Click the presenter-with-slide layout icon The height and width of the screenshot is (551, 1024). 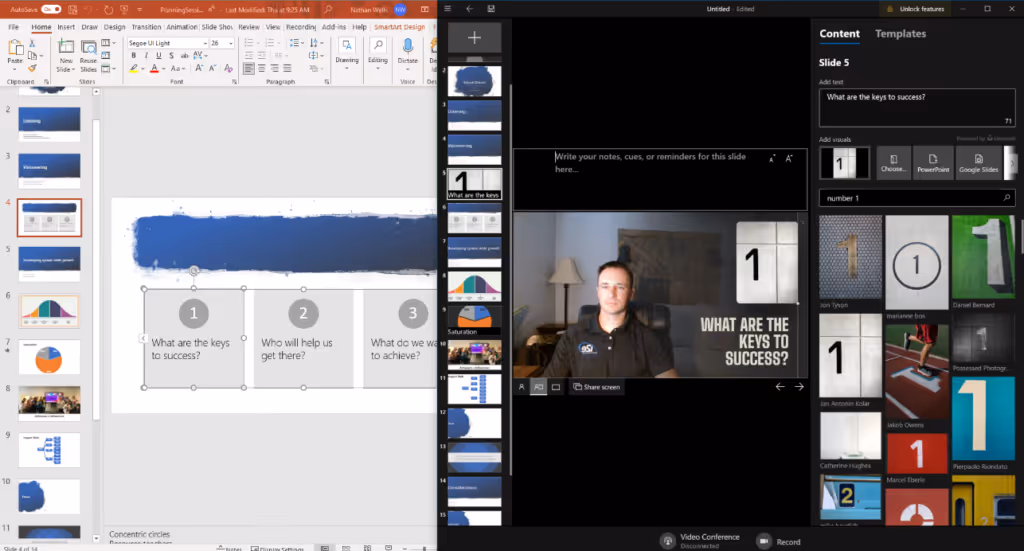[539, 387]
